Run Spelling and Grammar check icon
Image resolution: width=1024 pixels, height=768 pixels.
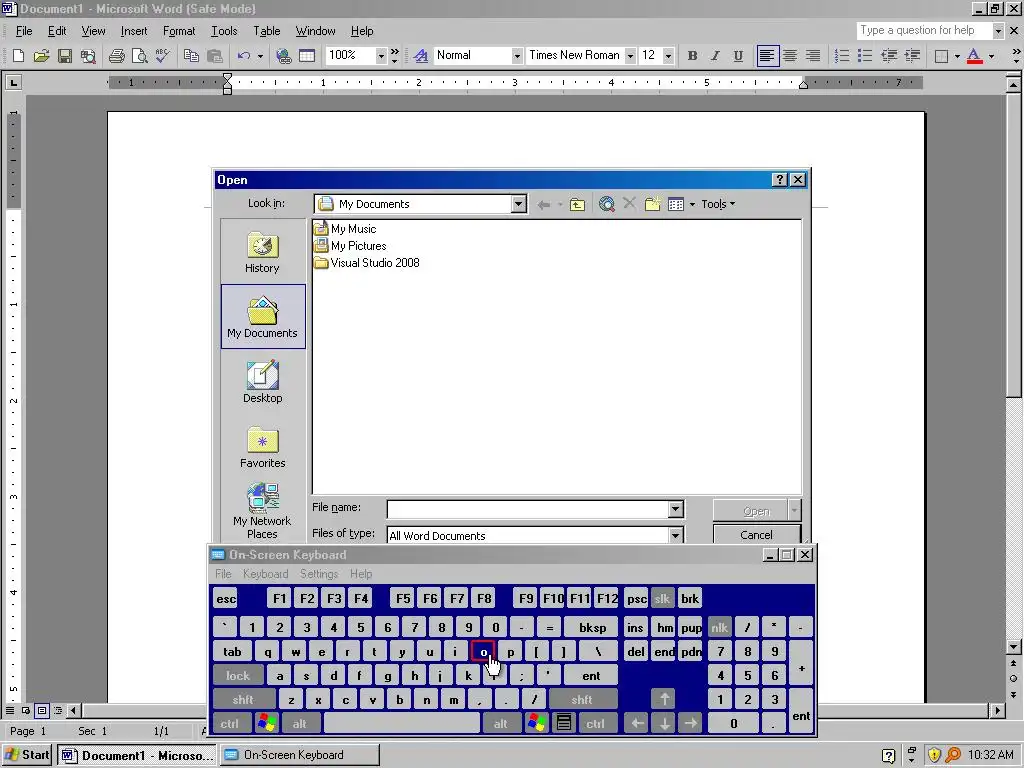tap(163, 56)
